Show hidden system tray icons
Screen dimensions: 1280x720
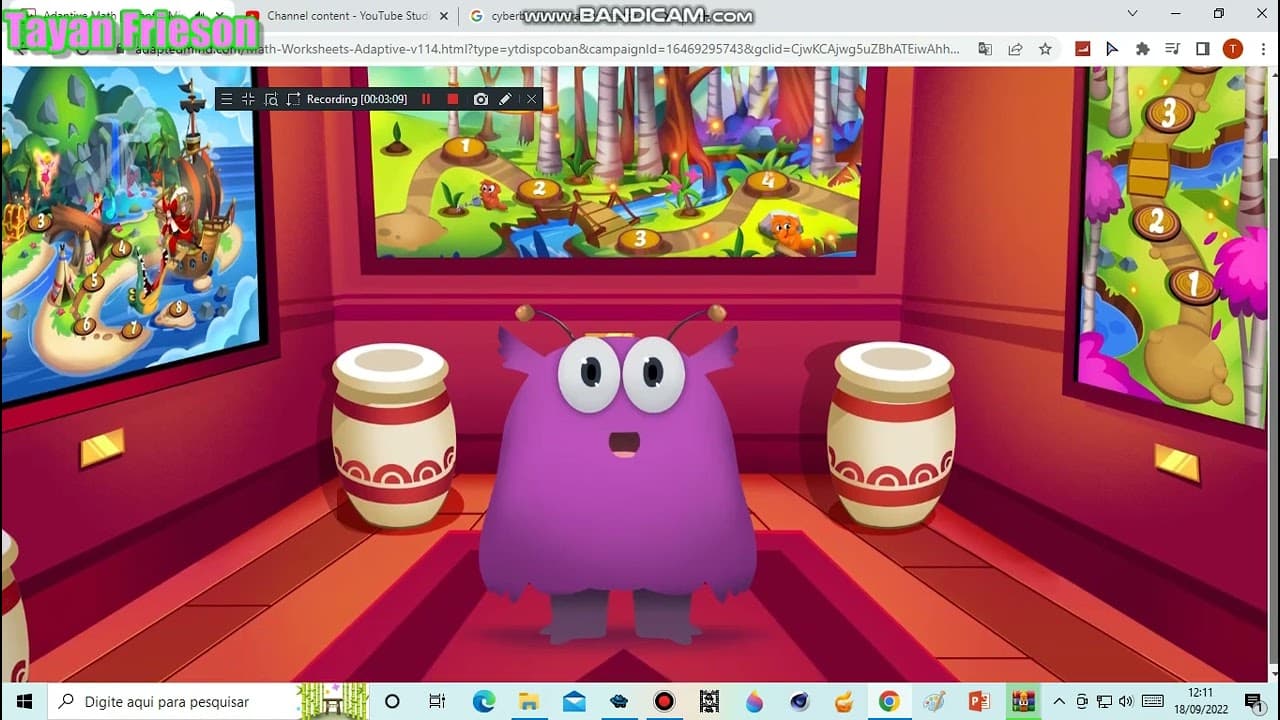click(1059, 701)
